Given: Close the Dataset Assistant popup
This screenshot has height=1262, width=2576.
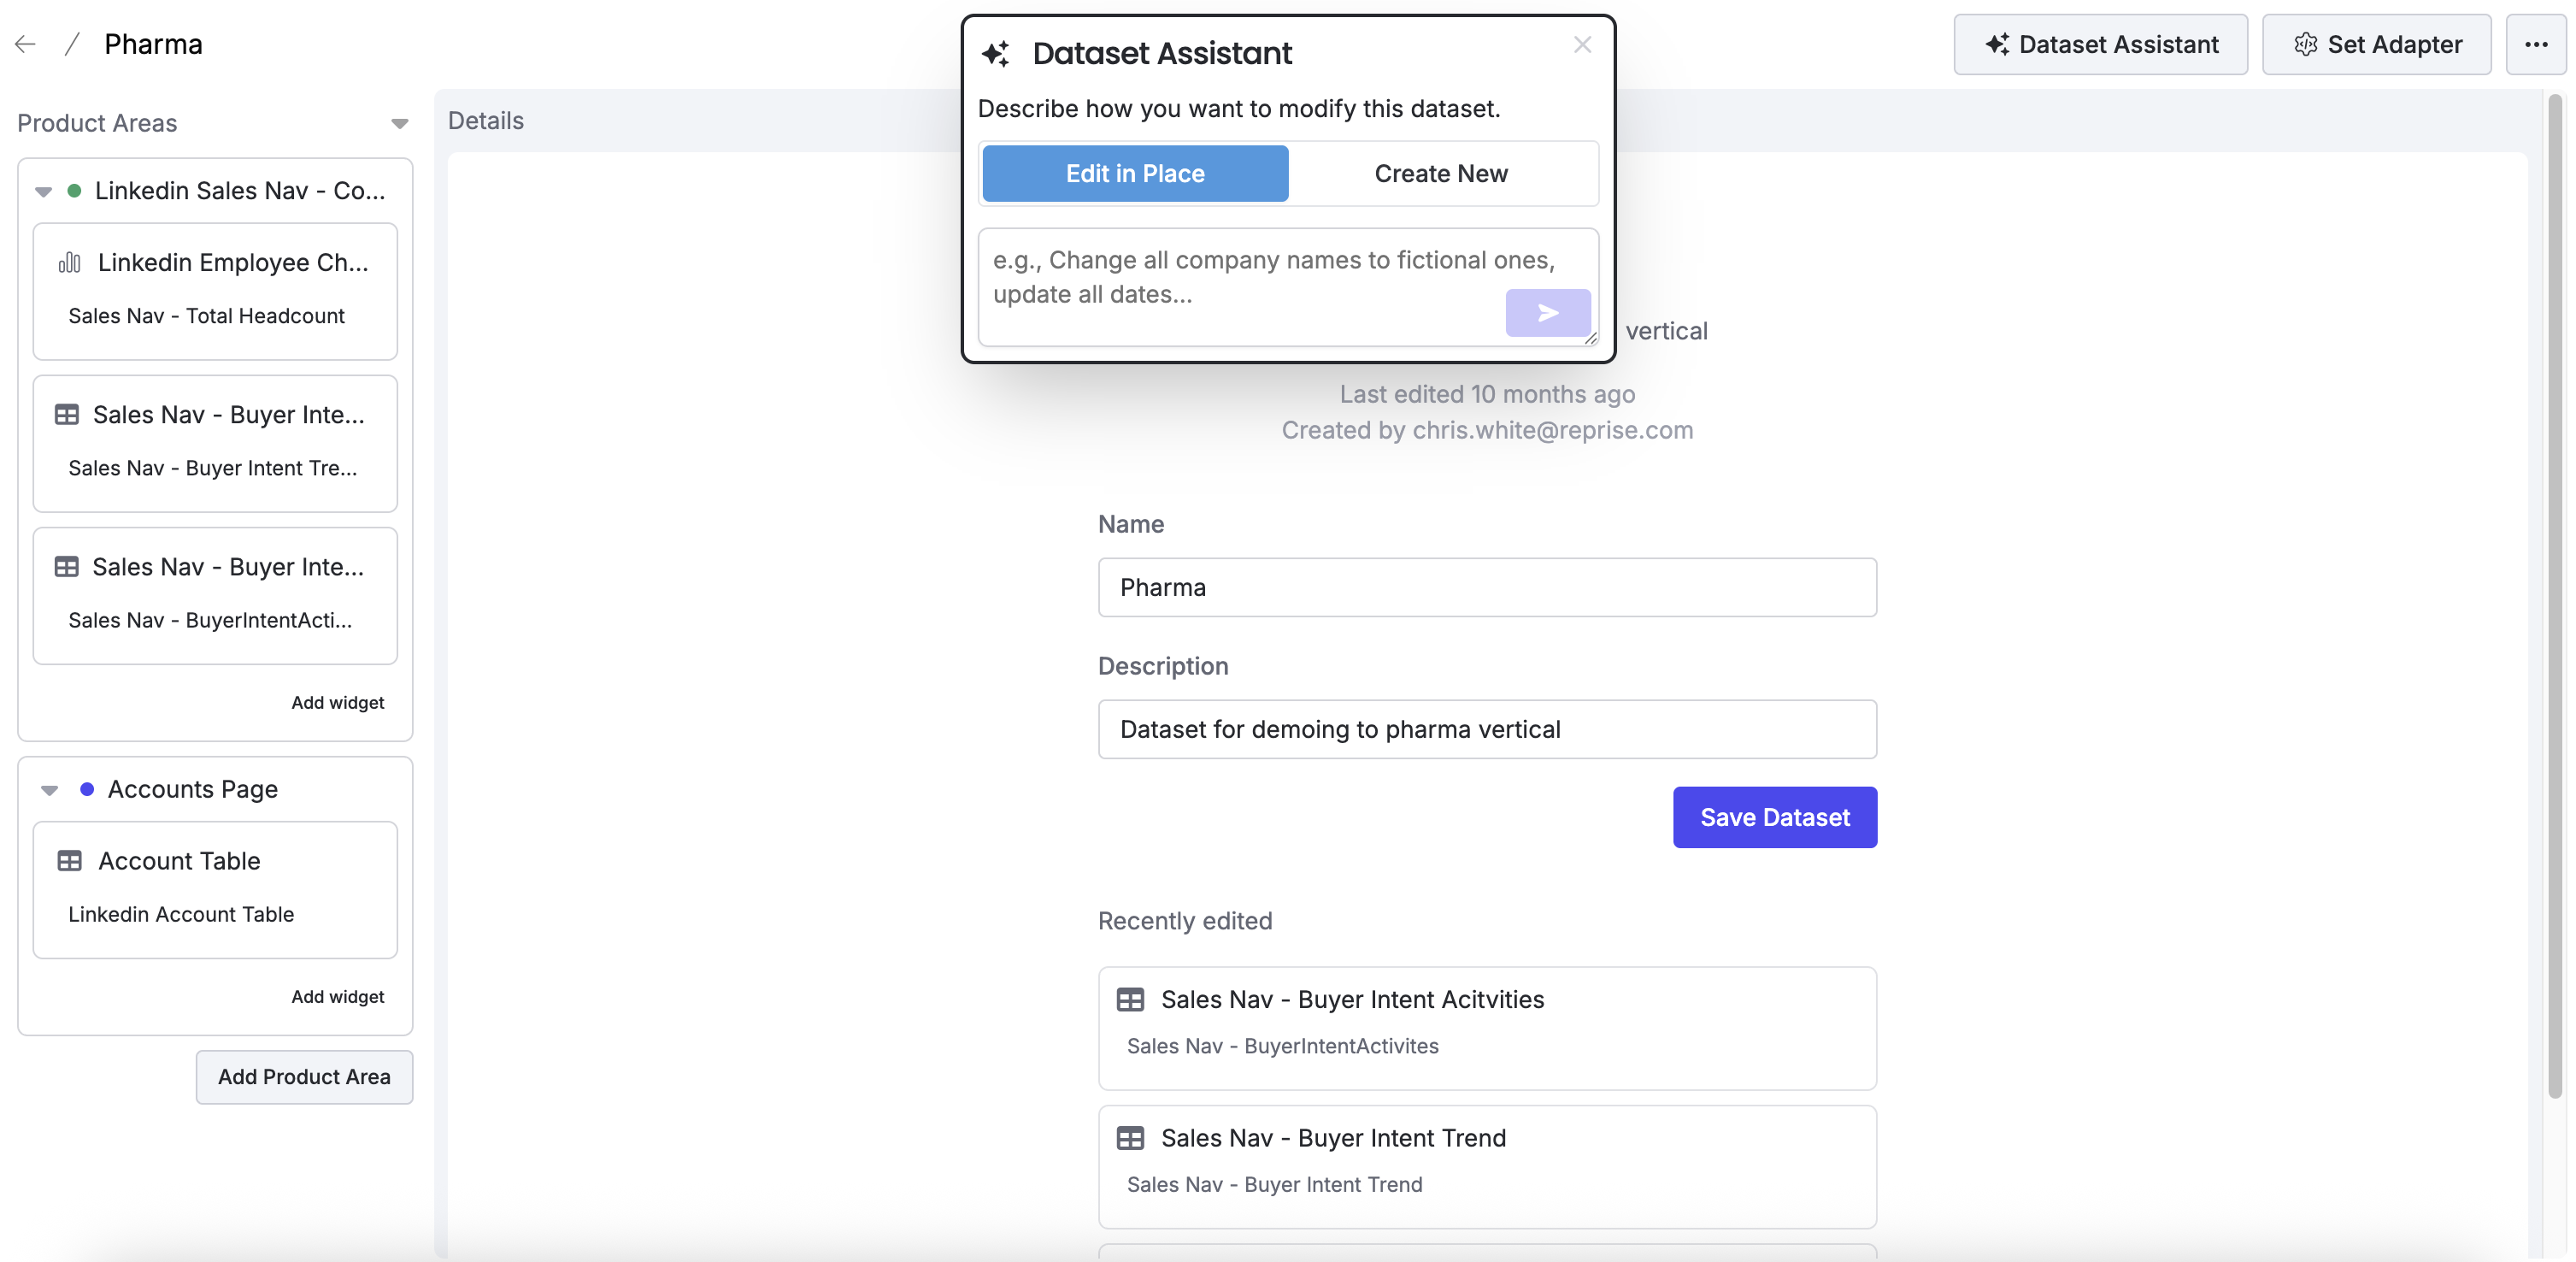Looking at the screenshot, I should 1582,45.
